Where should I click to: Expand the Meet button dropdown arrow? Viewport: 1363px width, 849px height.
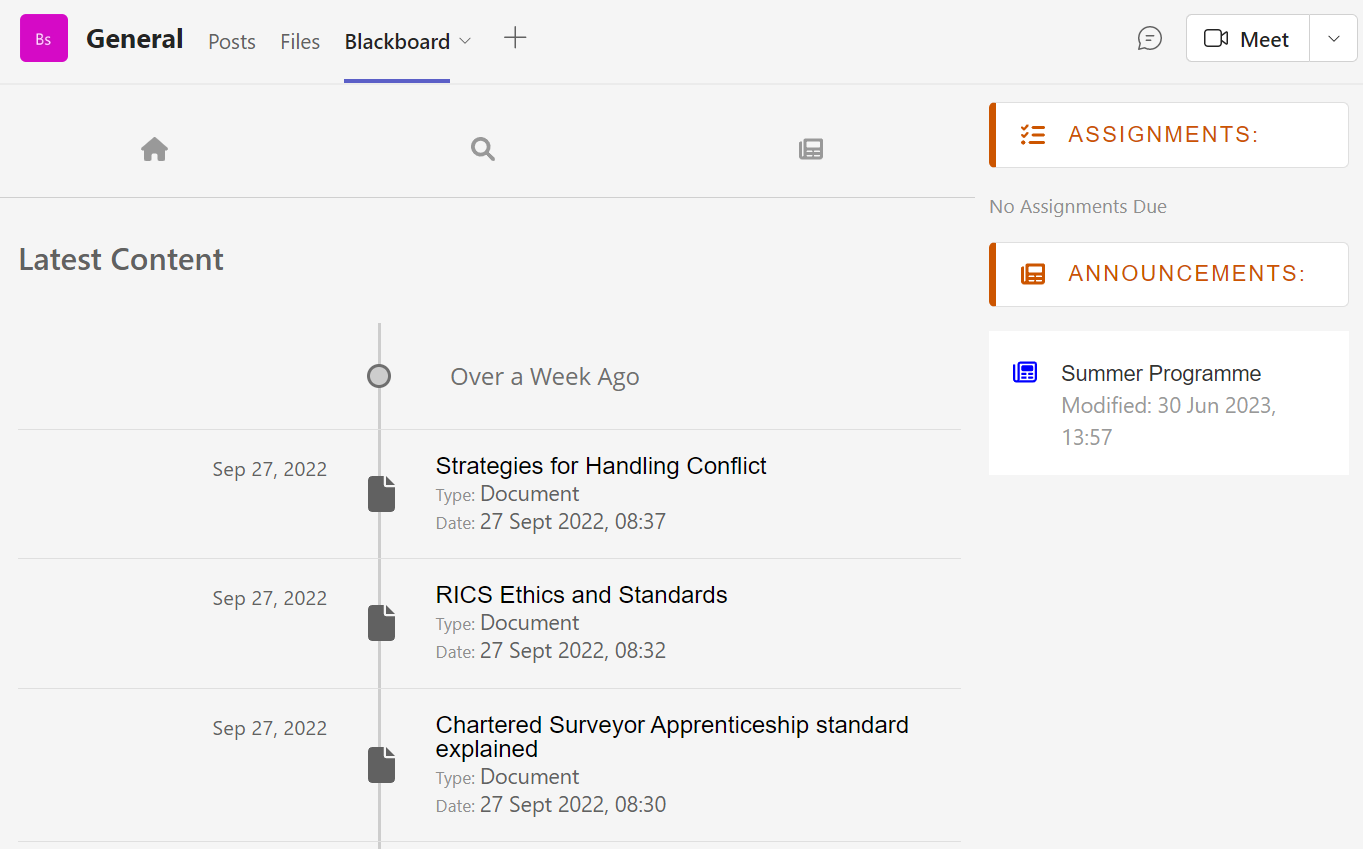coord(1333,39)
